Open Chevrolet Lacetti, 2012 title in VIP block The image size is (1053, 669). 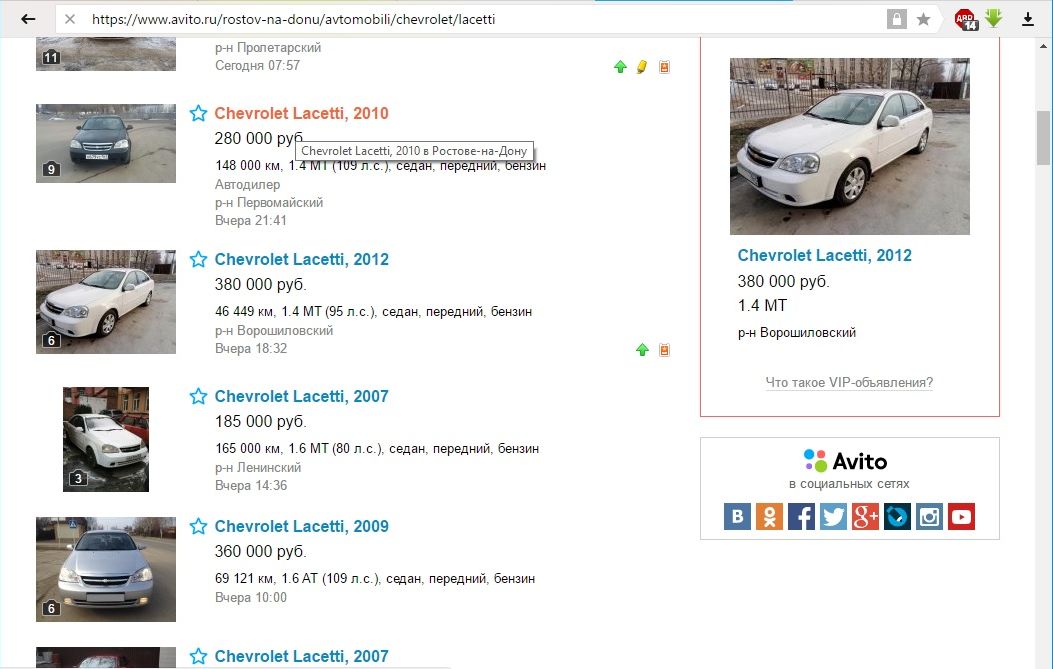coord(825,255)
